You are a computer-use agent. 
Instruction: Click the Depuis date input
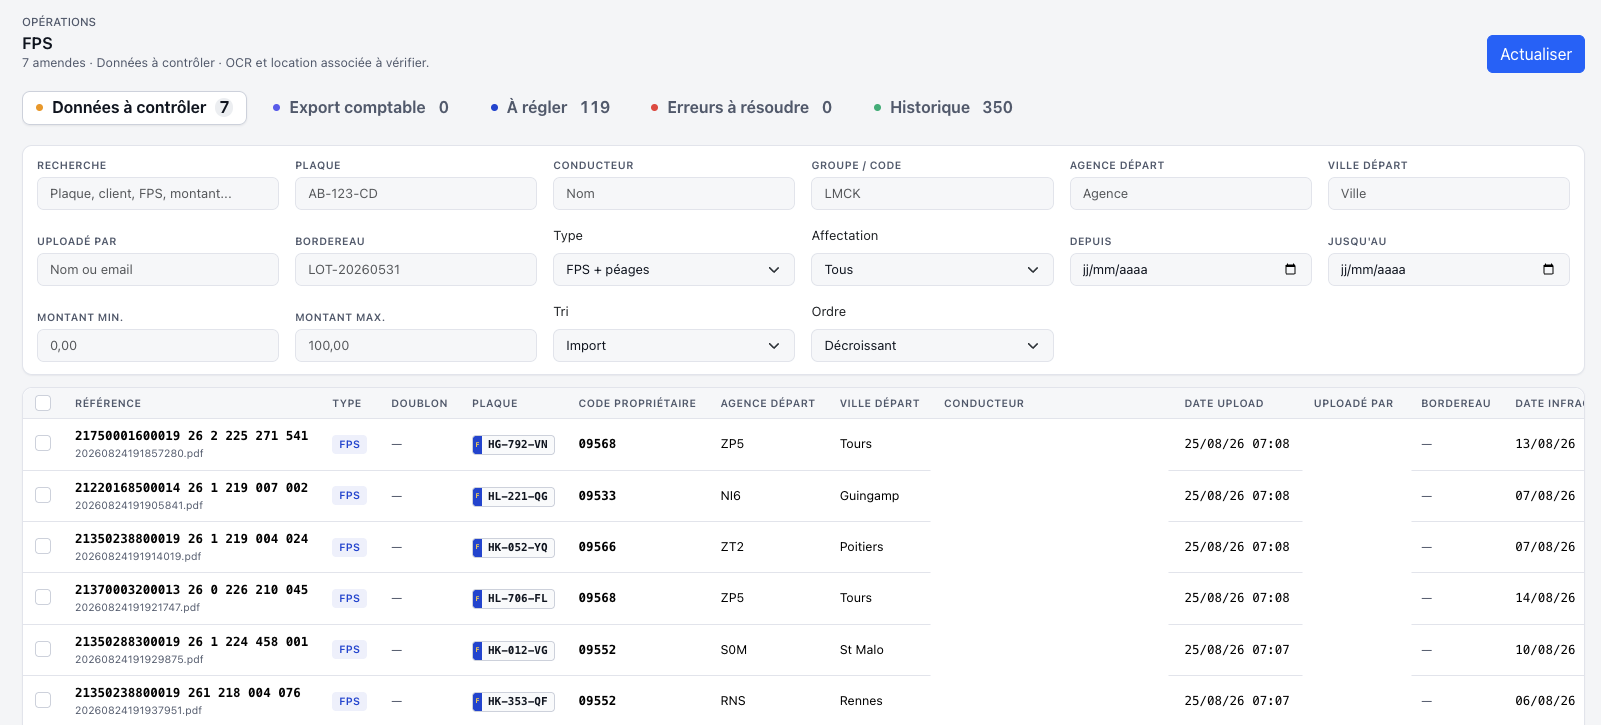tap(1190, 269)
